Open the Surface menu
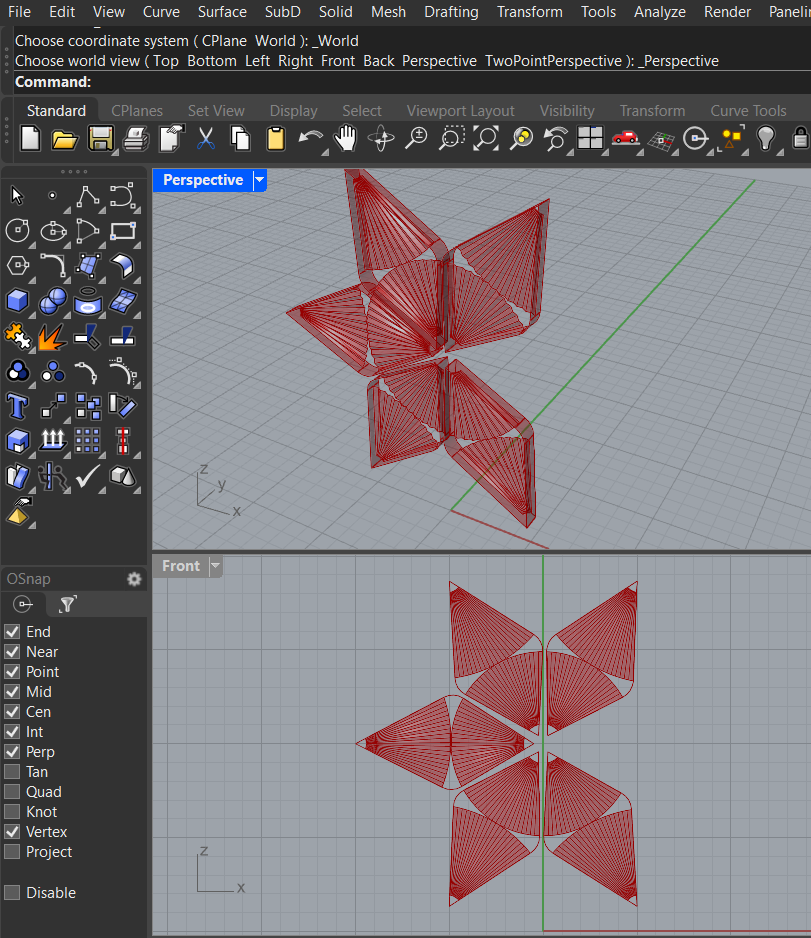The image size is (811, 938). tap(222, 12)
